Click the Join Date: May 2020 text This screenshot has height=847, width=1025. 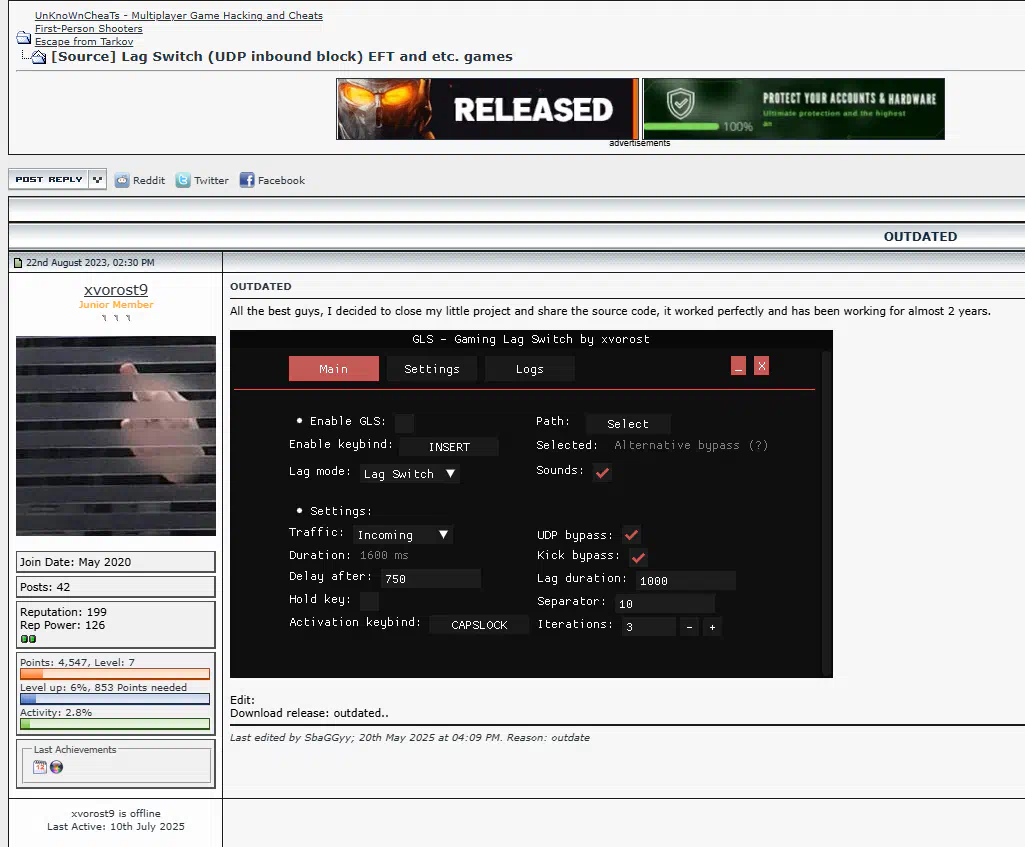click(75, 562)
